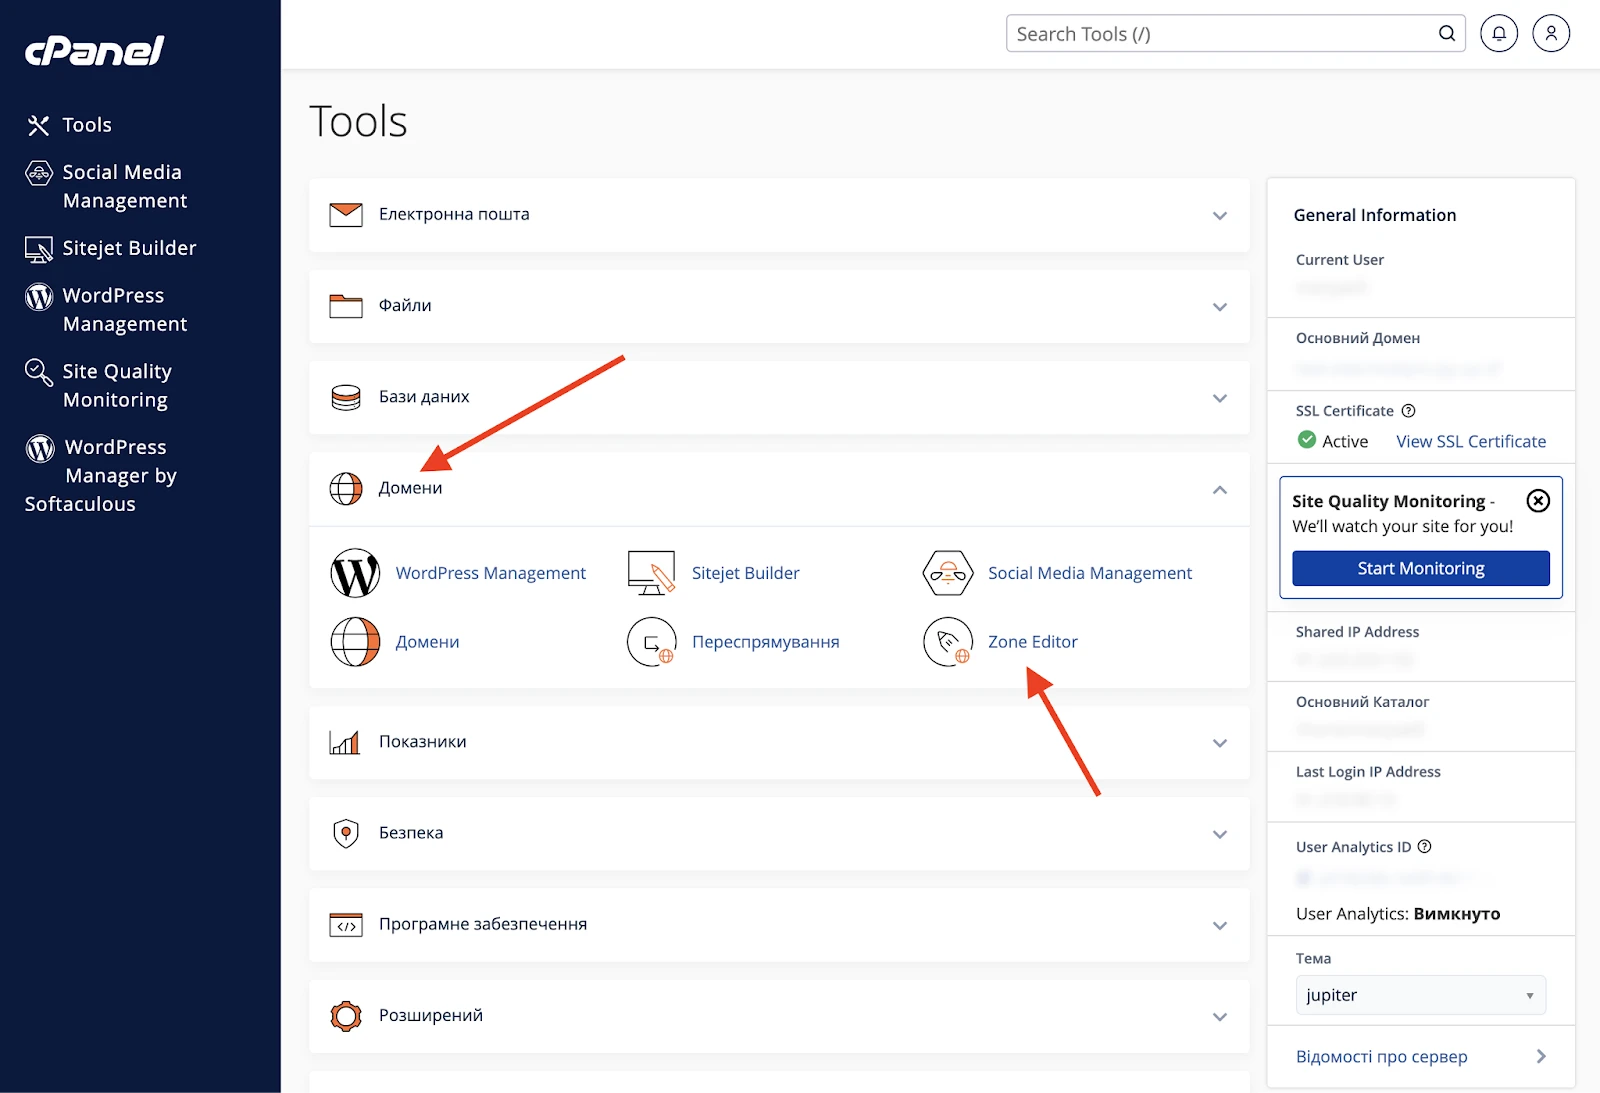Open the user account menu icon
The image size is (1600, 1093).
click(1551, 34)
